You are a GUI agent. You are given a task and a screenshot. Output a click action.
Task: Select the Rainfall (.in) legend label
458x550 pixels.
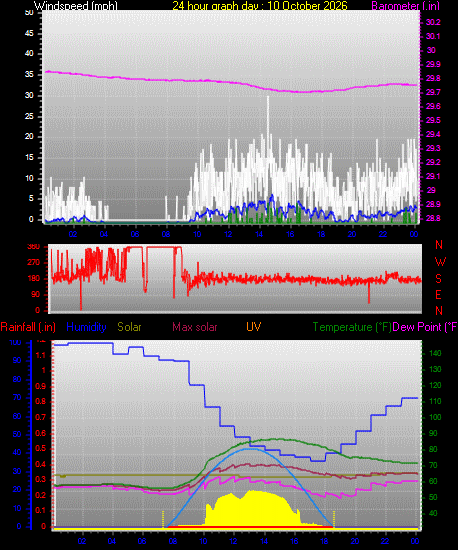pos(28,327)
